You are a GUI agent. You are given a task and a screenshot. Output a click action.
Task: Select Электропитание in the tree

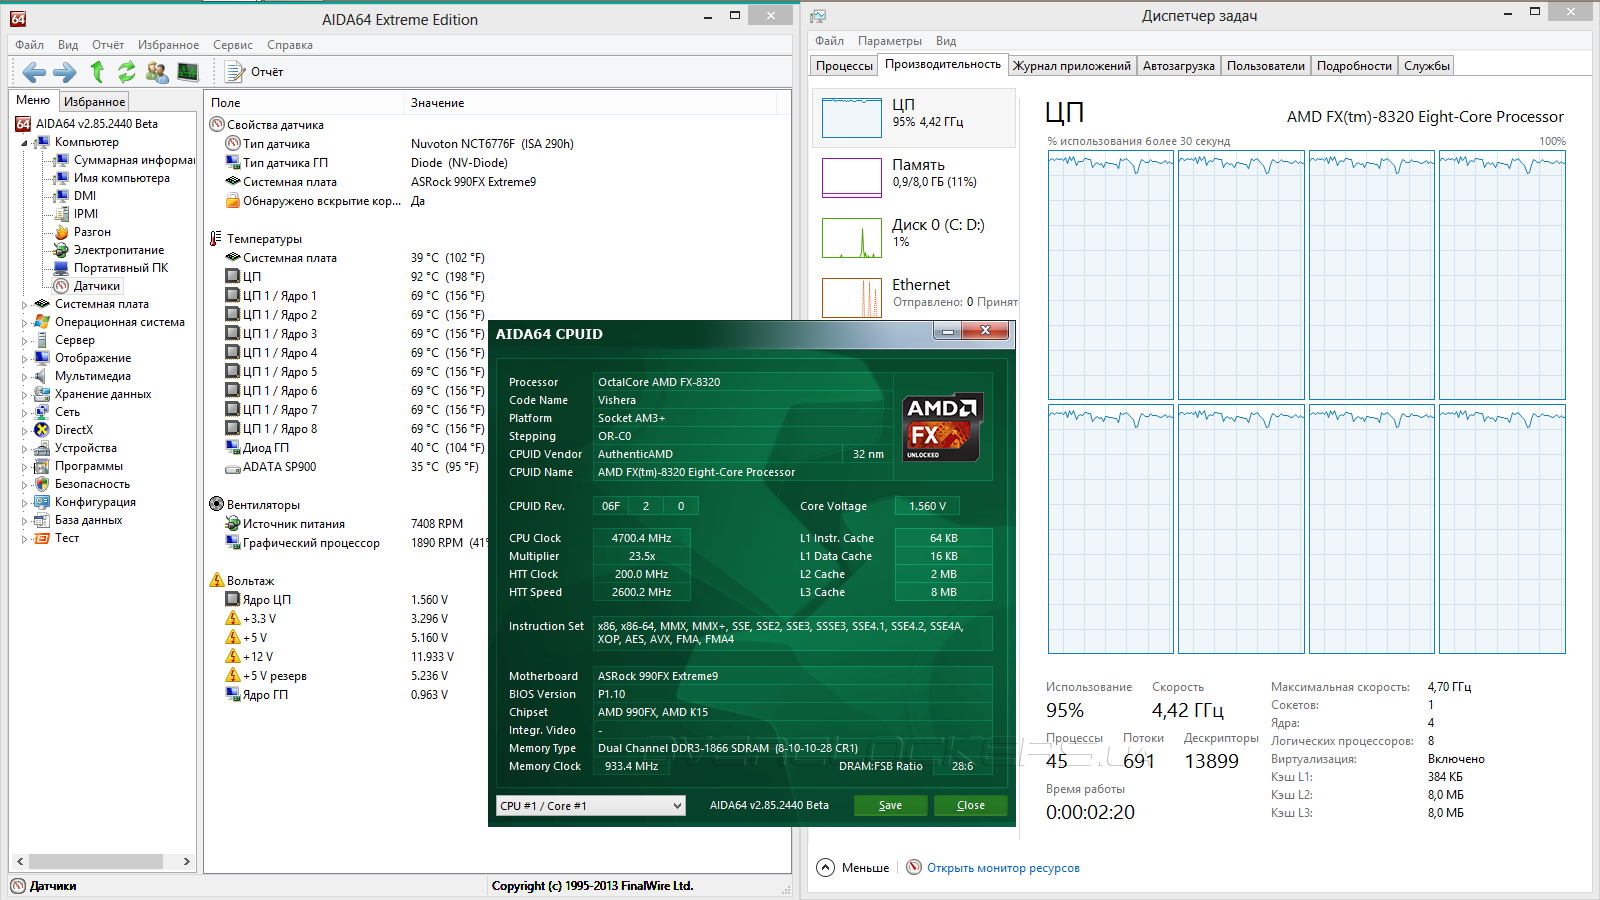click(x=118, y=250)
